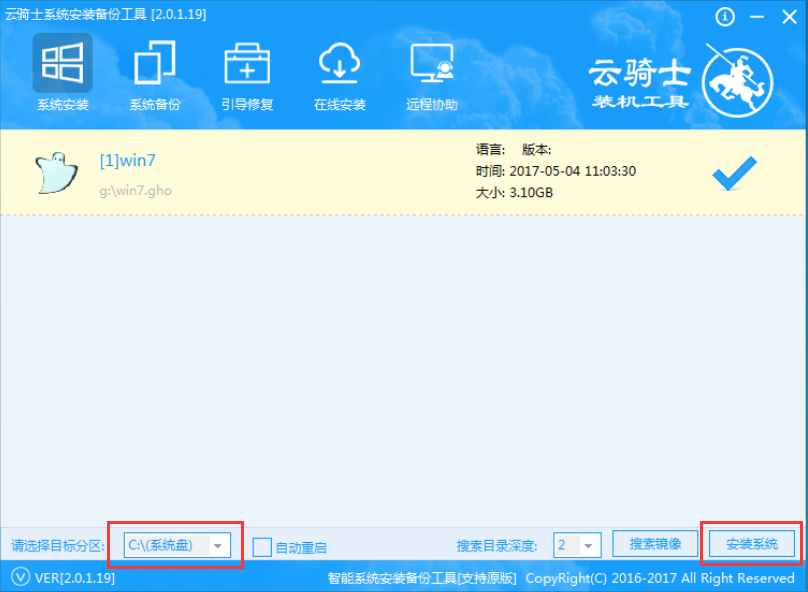Click the g:\win7.gho file path

[135, 190]
